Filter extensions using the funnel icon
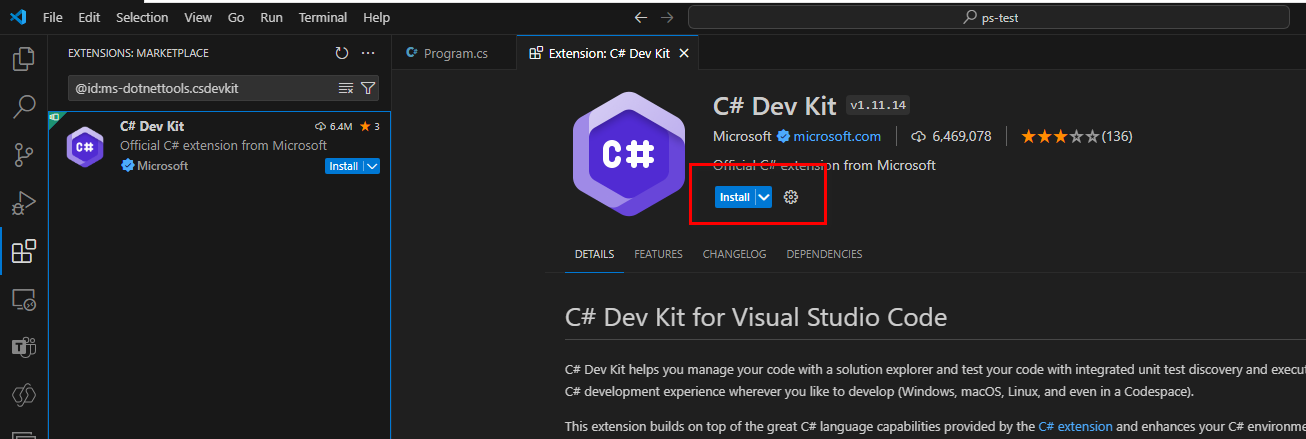This screenshot has width=1306, height=439. pos(367,88)
